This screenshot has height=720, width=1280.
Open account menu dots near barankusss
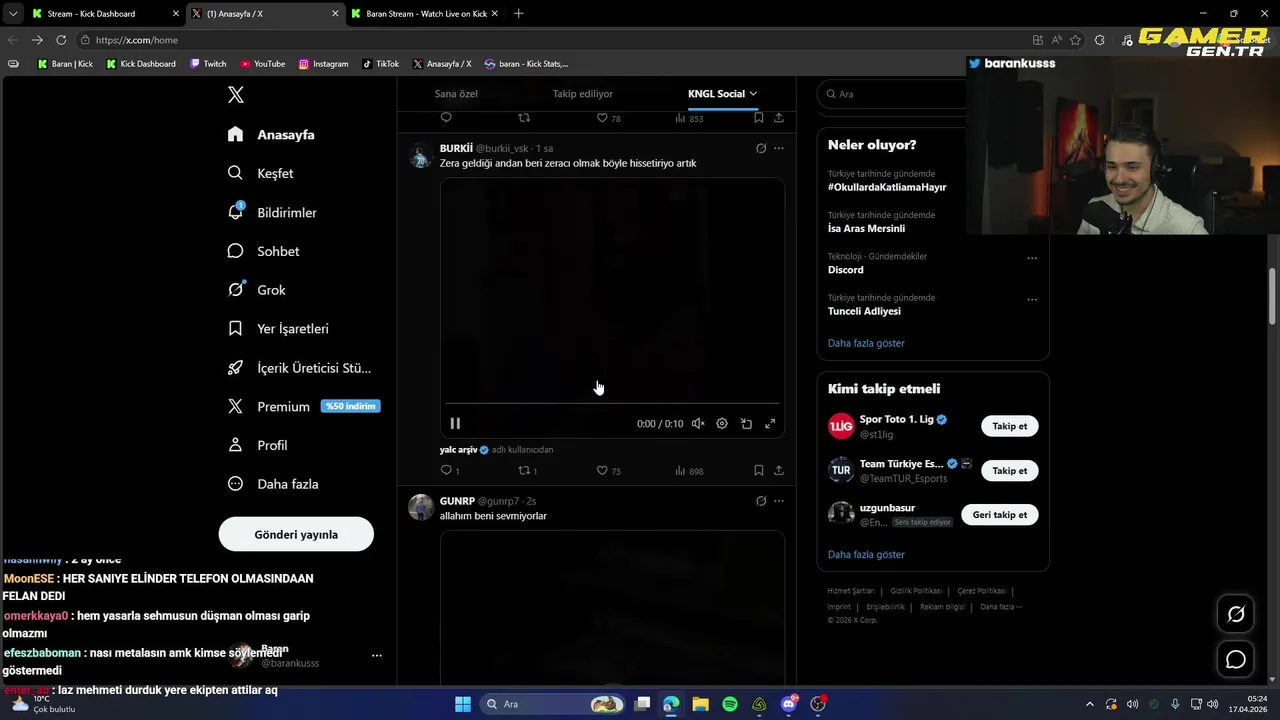[x=377, y=656]
